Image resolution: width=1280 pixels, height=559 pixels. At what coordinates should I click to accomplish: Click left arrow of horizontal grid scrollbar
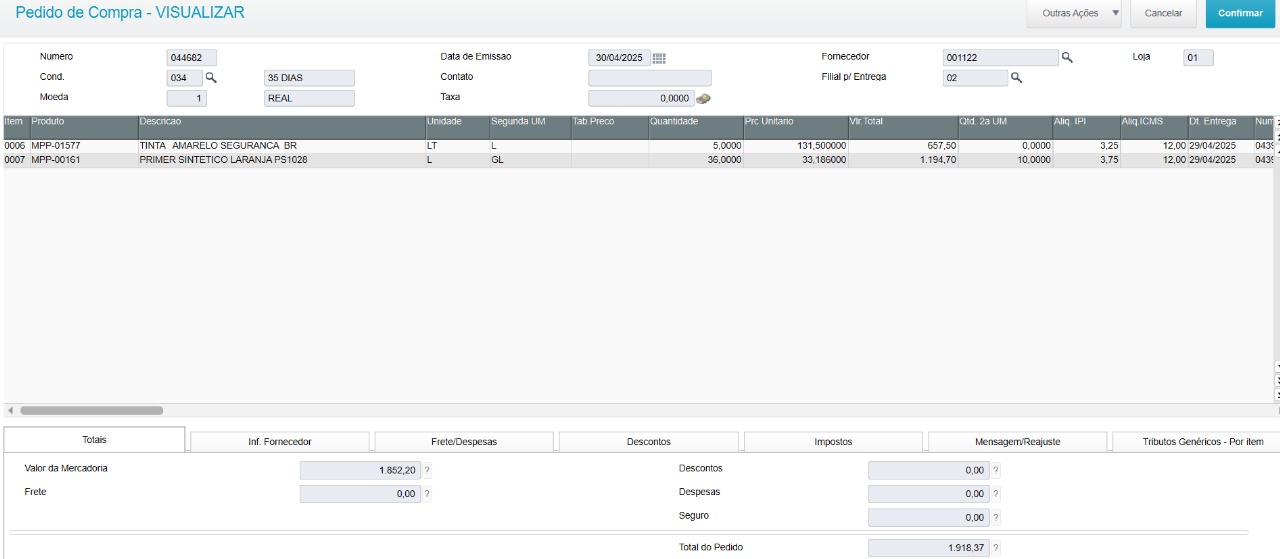tap(10, 410)
